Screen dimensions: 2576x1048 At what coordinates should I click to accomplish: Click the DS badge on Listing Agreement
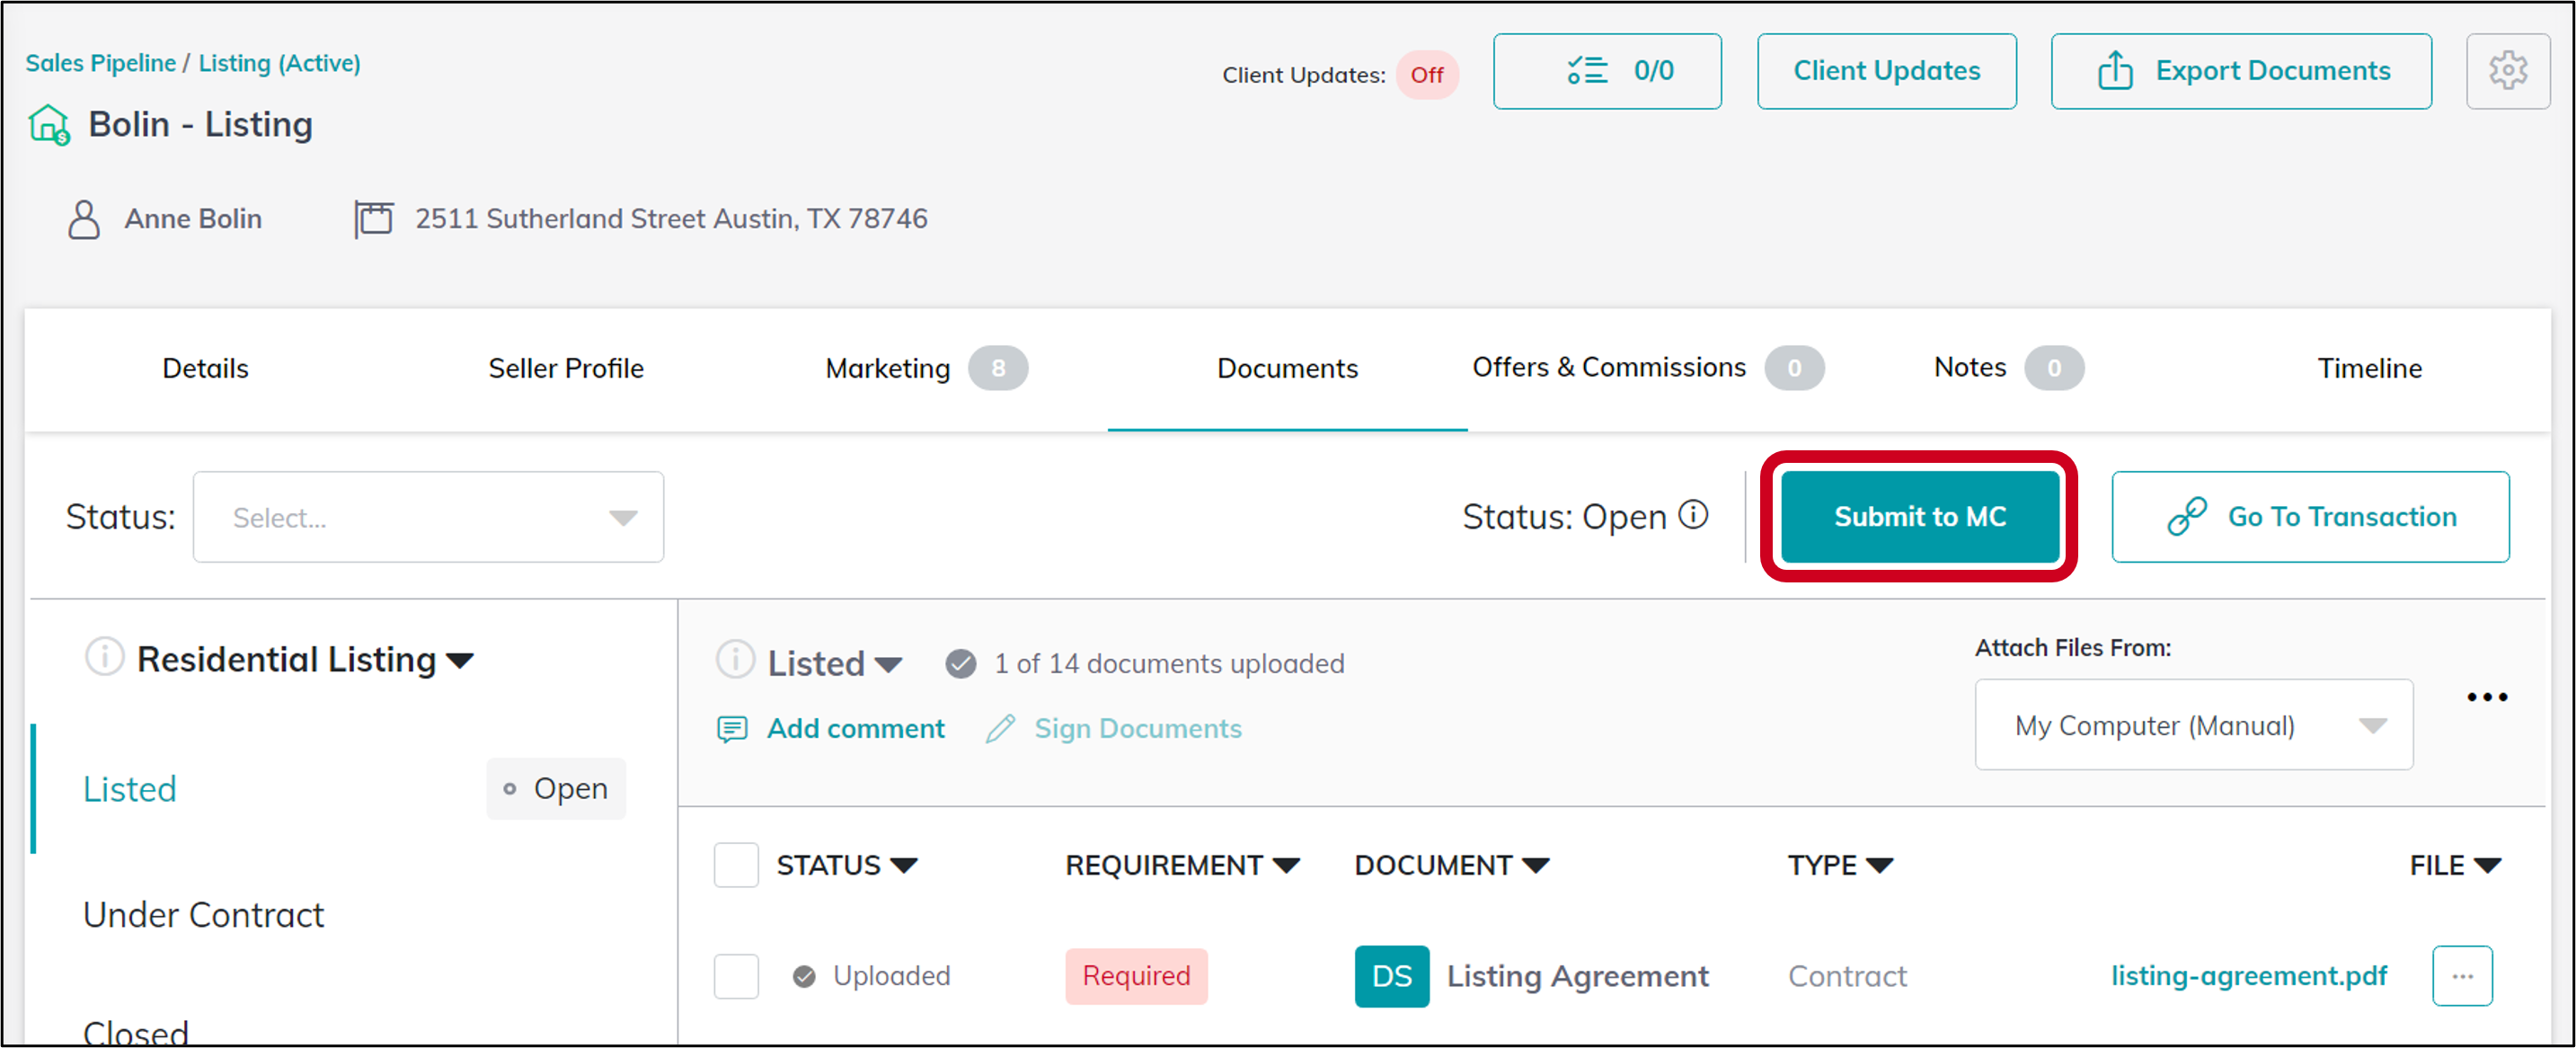pyautogui.click(x=1391, y=976)
